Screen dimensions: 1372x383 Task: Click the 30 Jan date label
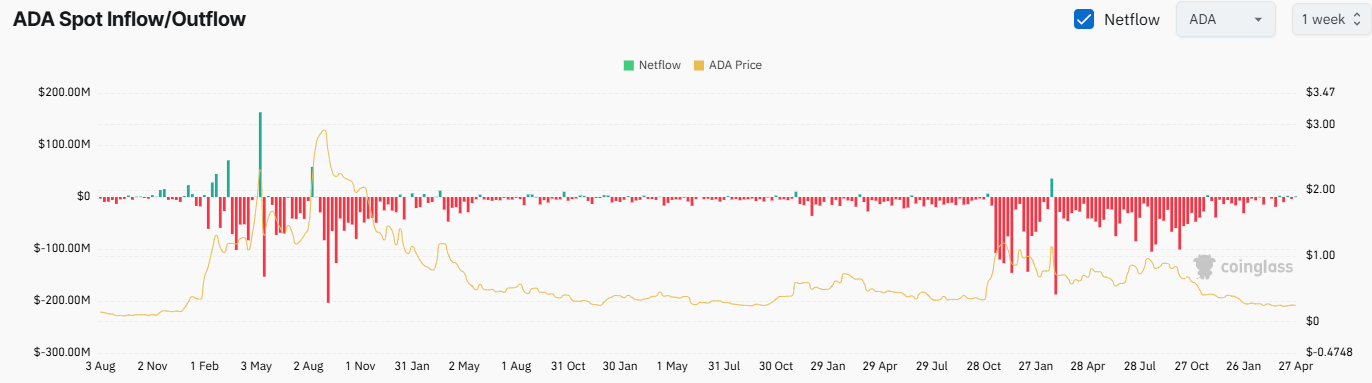point(620,367)
